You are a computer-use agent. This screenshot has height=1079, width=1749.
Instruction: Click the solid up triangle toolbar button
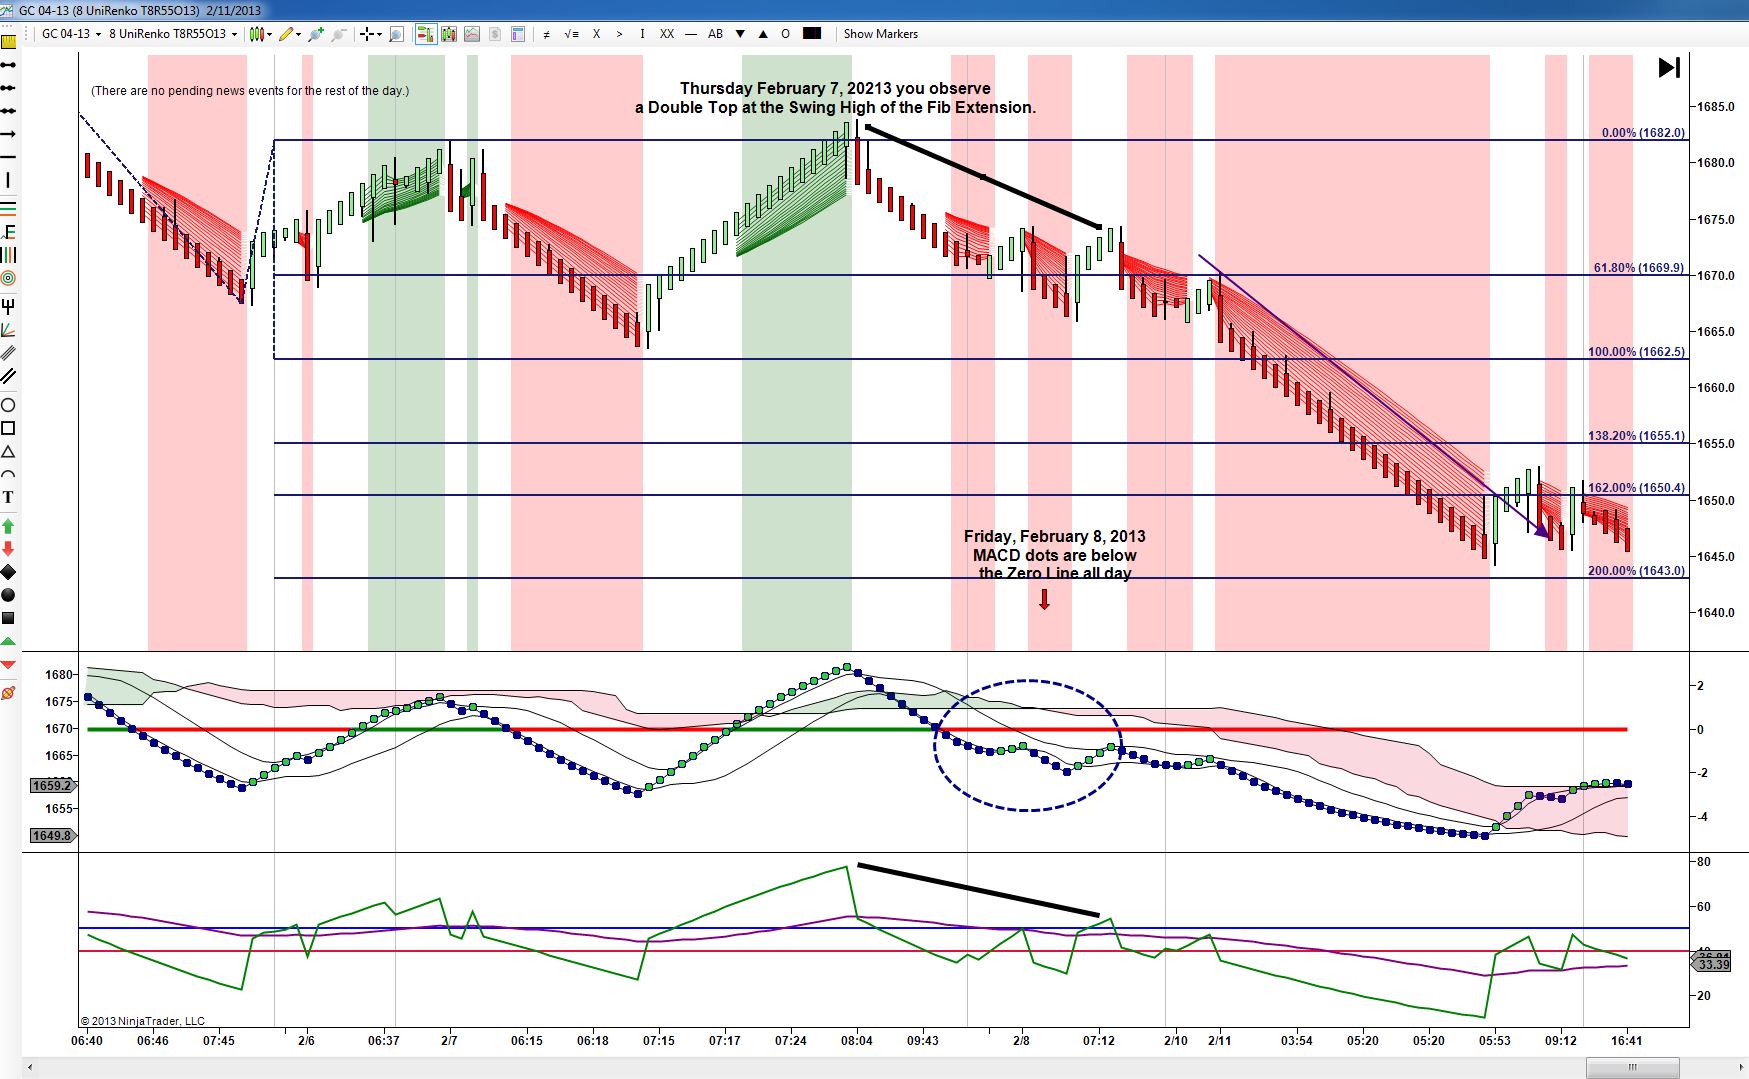point(763,34)
